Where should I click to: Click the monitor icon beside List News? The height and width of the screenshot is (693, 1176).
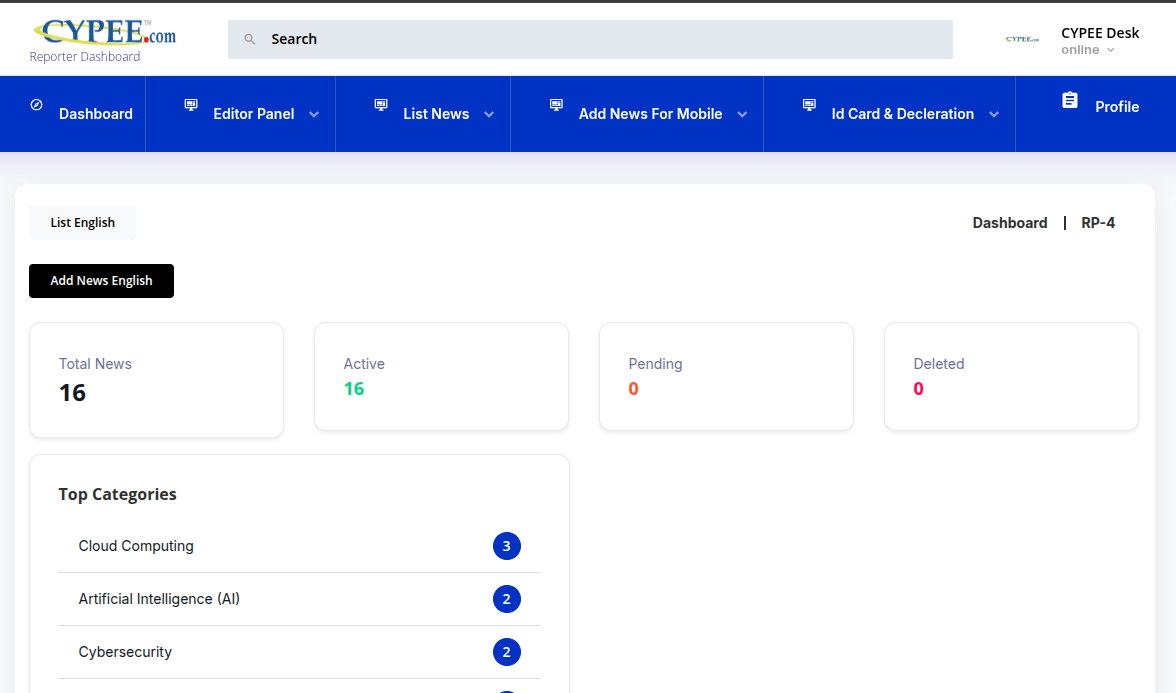(x=381, y=105)
